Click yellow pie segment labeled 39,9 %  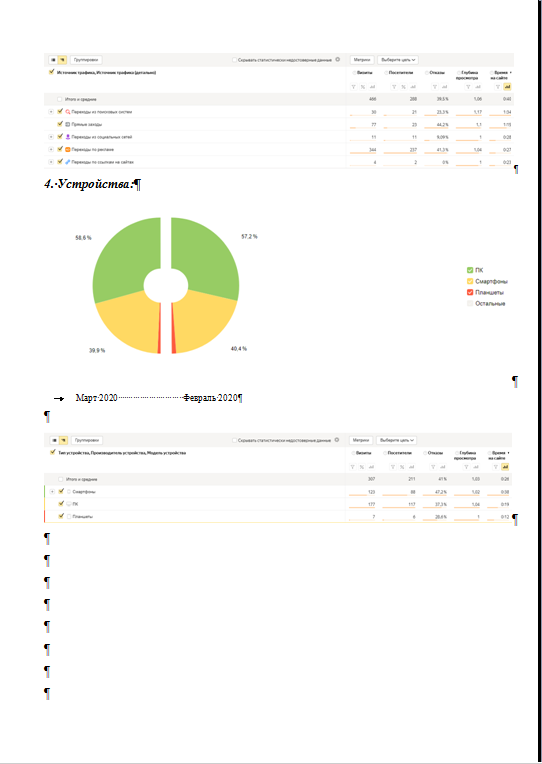pyautogui.click(x=129, y=324)
